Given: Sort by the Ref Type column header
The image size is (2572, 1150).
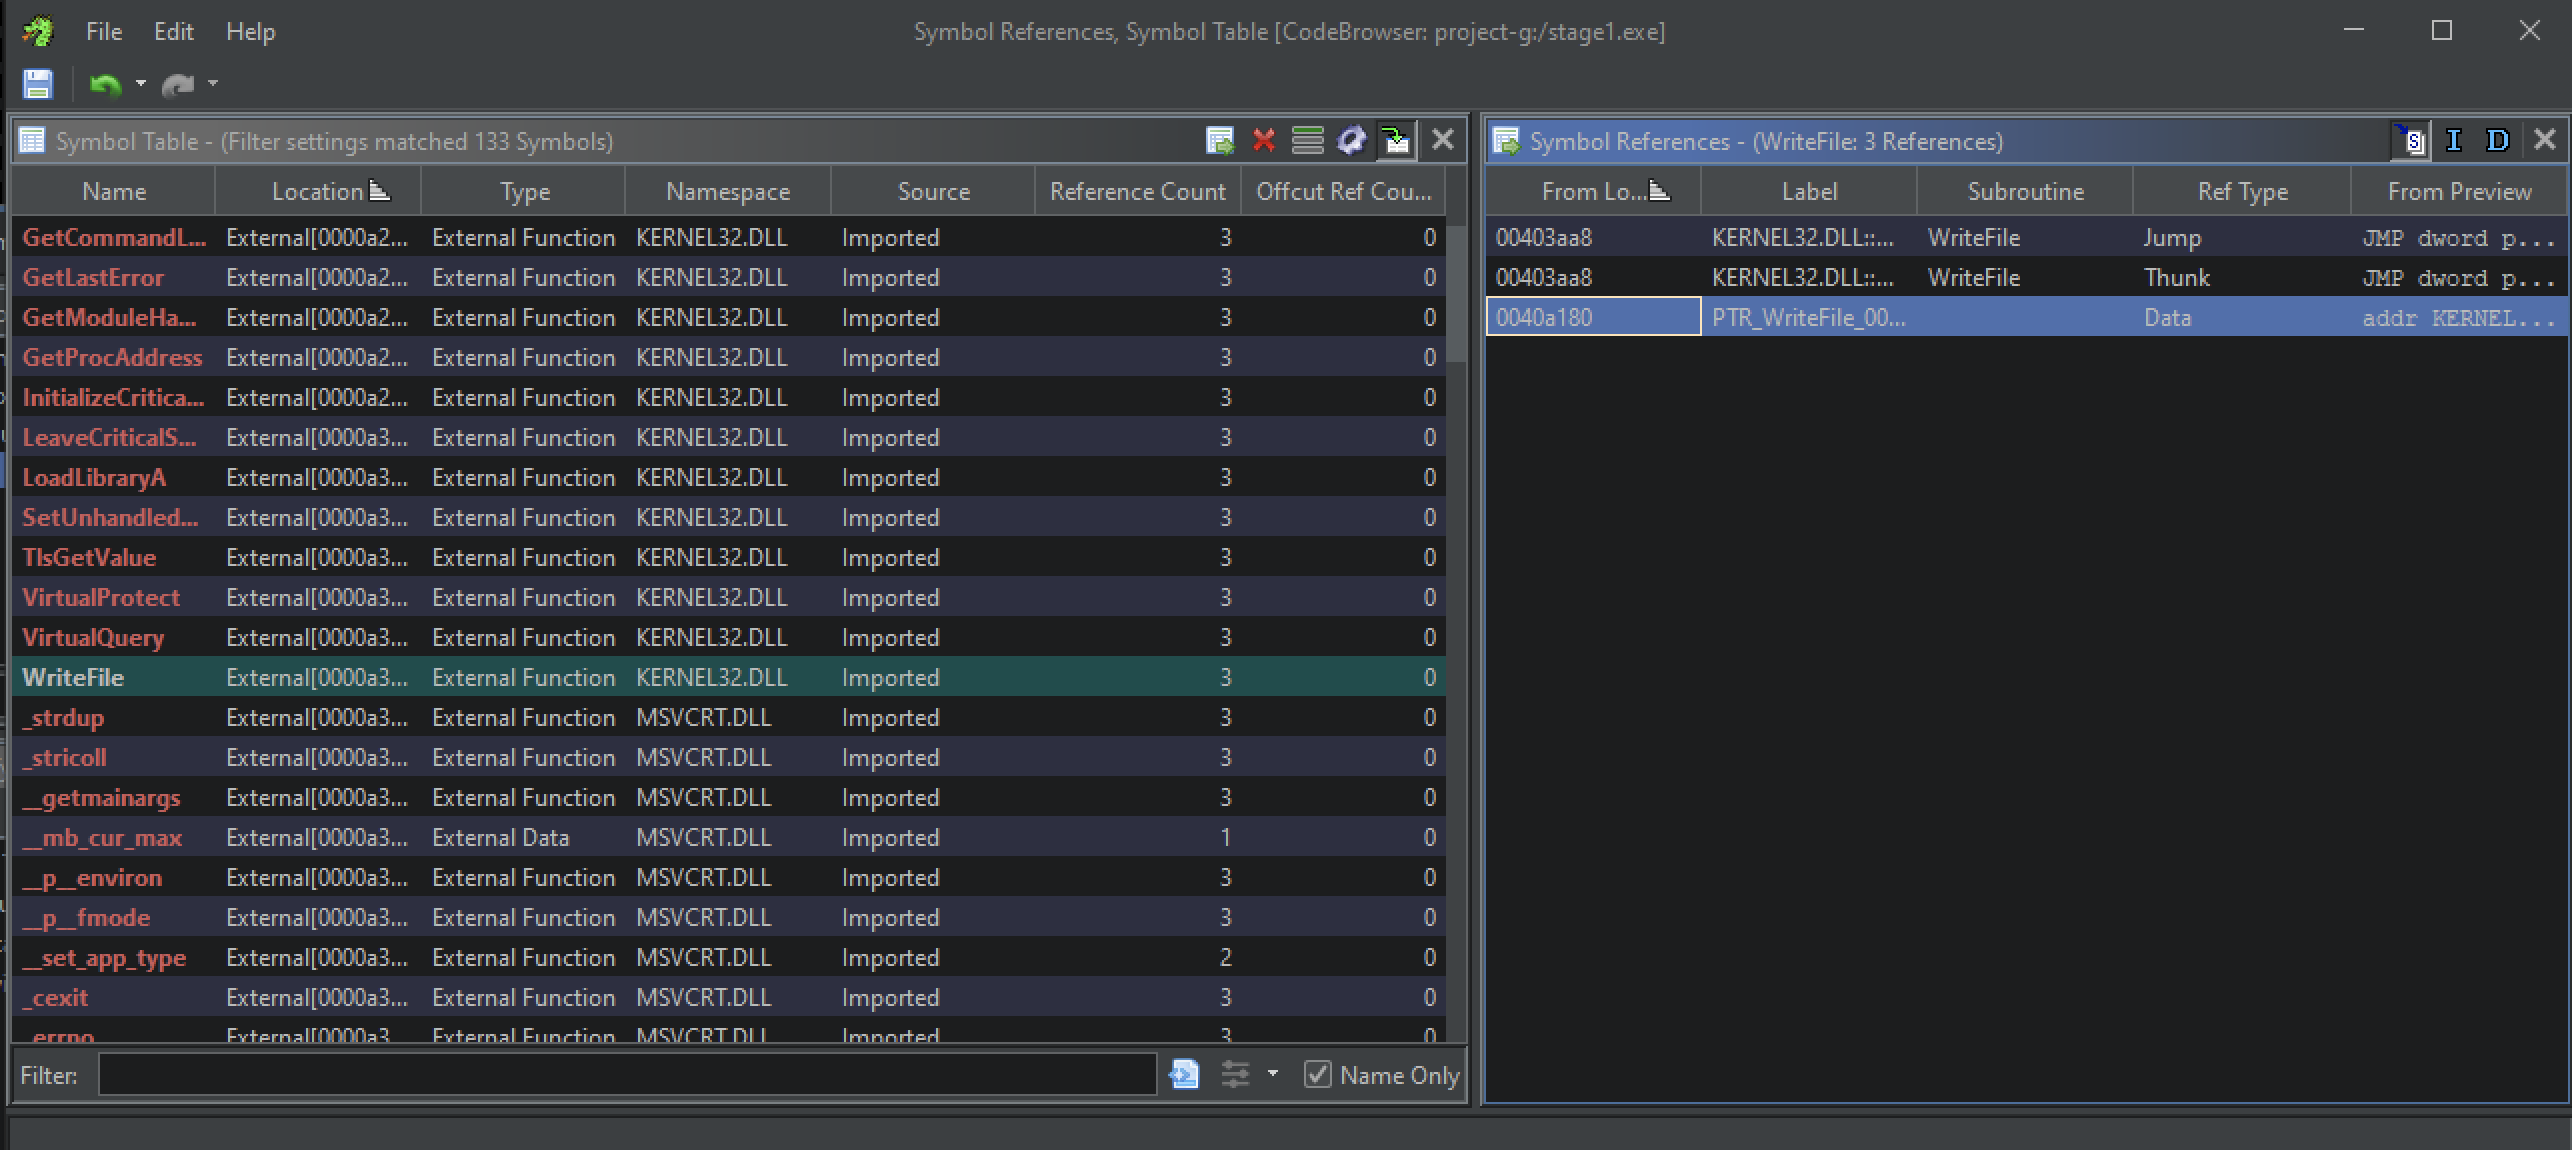Looking at the screenshot, I should click(x=2242, y=191).
